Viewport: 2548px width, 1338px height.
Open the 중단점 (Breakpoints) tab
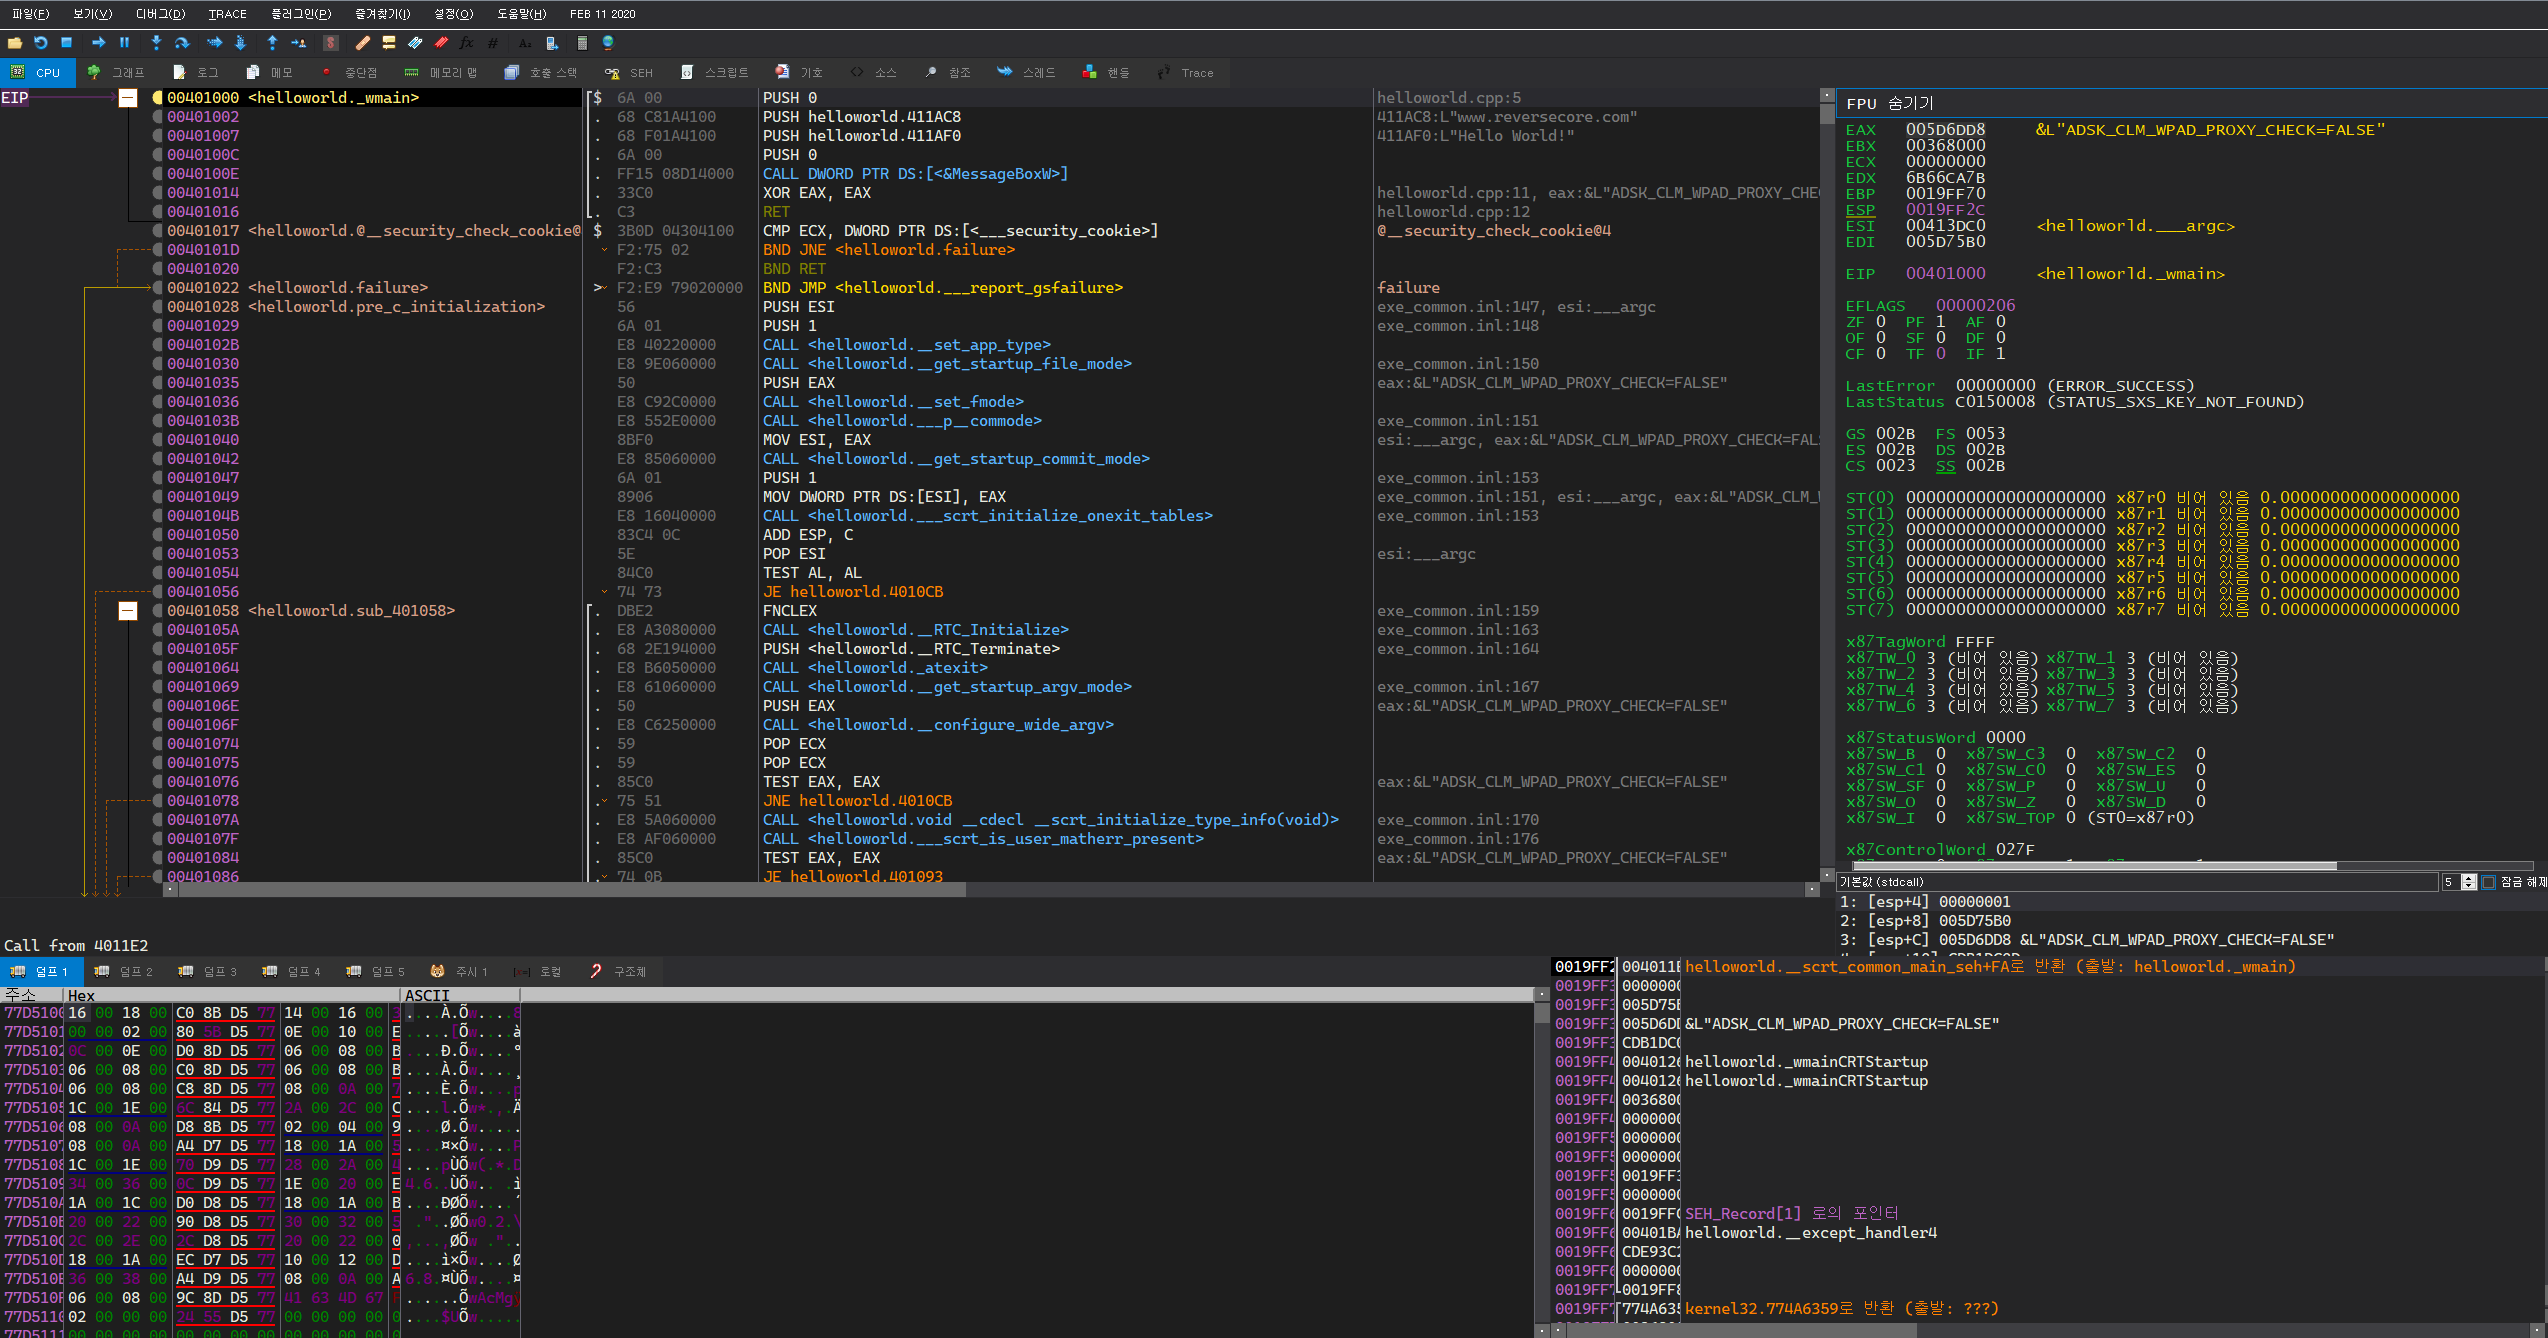tap(350, 73)
